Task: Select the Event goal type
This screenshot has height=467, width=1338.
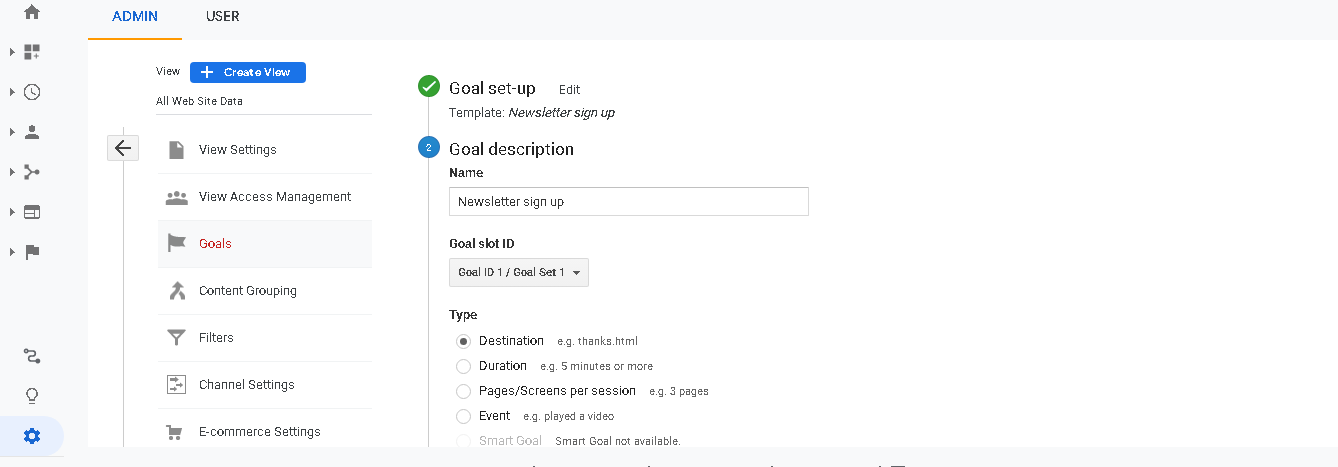Action: (x=463, y=416)
